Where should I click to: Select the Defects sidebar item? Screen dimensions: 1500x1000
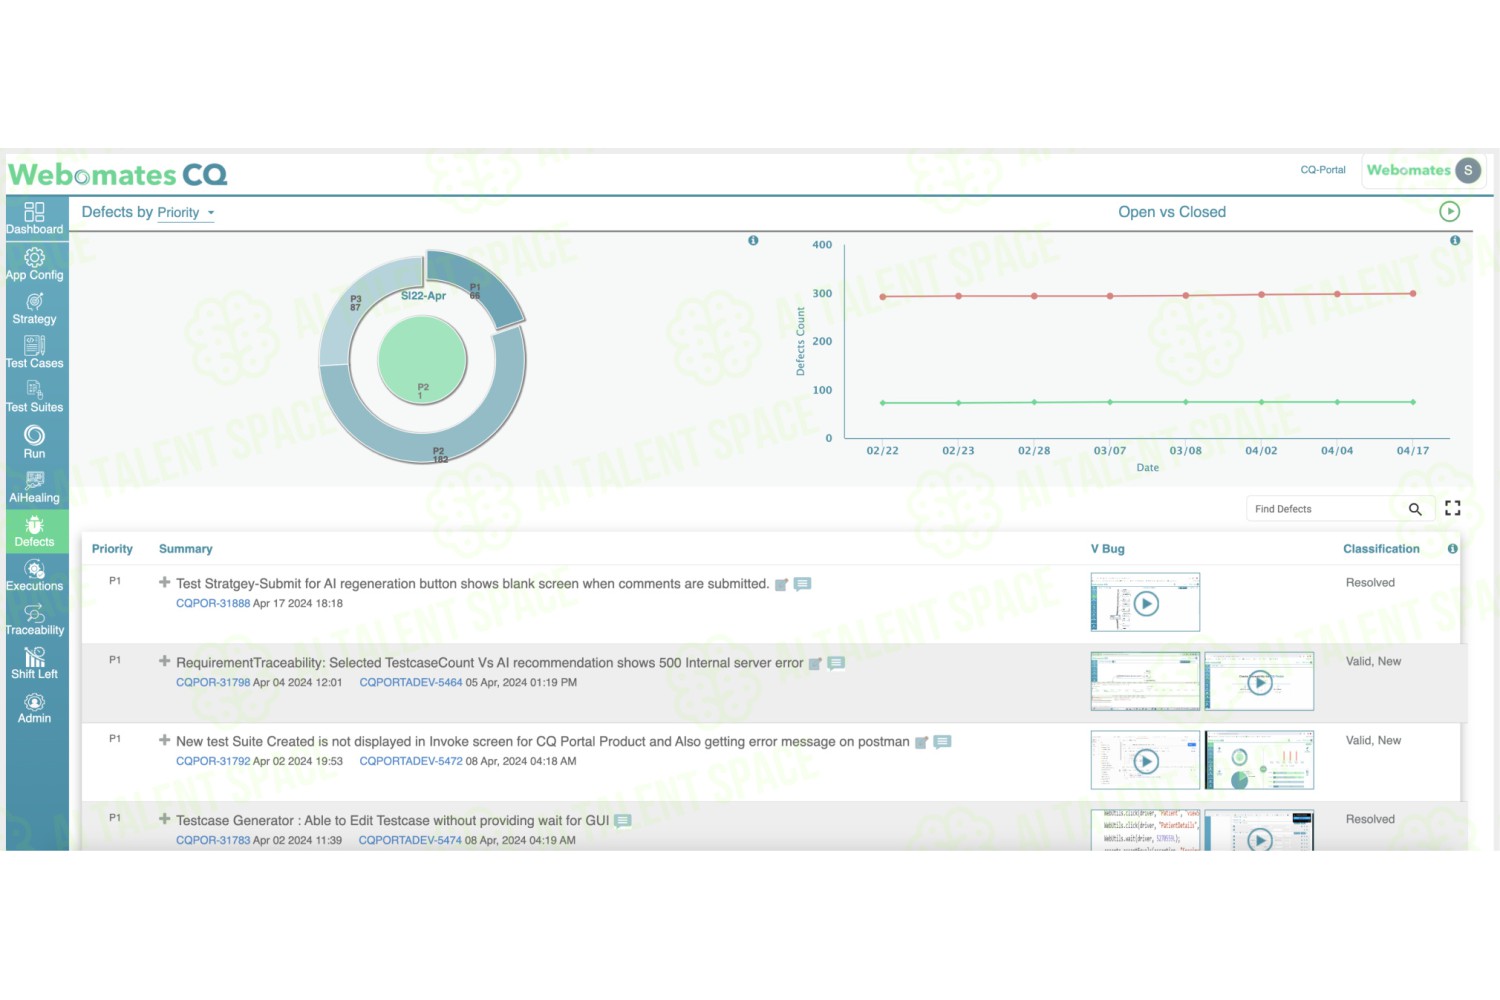[x=35, y=531]
